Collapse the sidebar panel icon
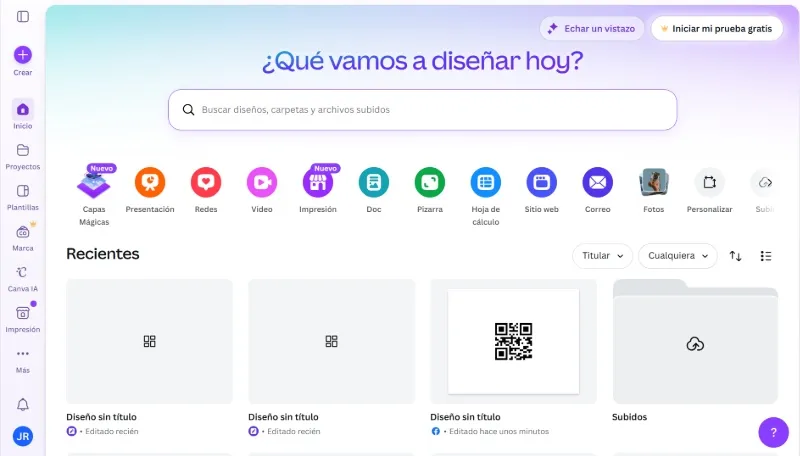Image resolution: width=800 pixels, height=456 pixels. pyautogui.click(x=23, y=17)
